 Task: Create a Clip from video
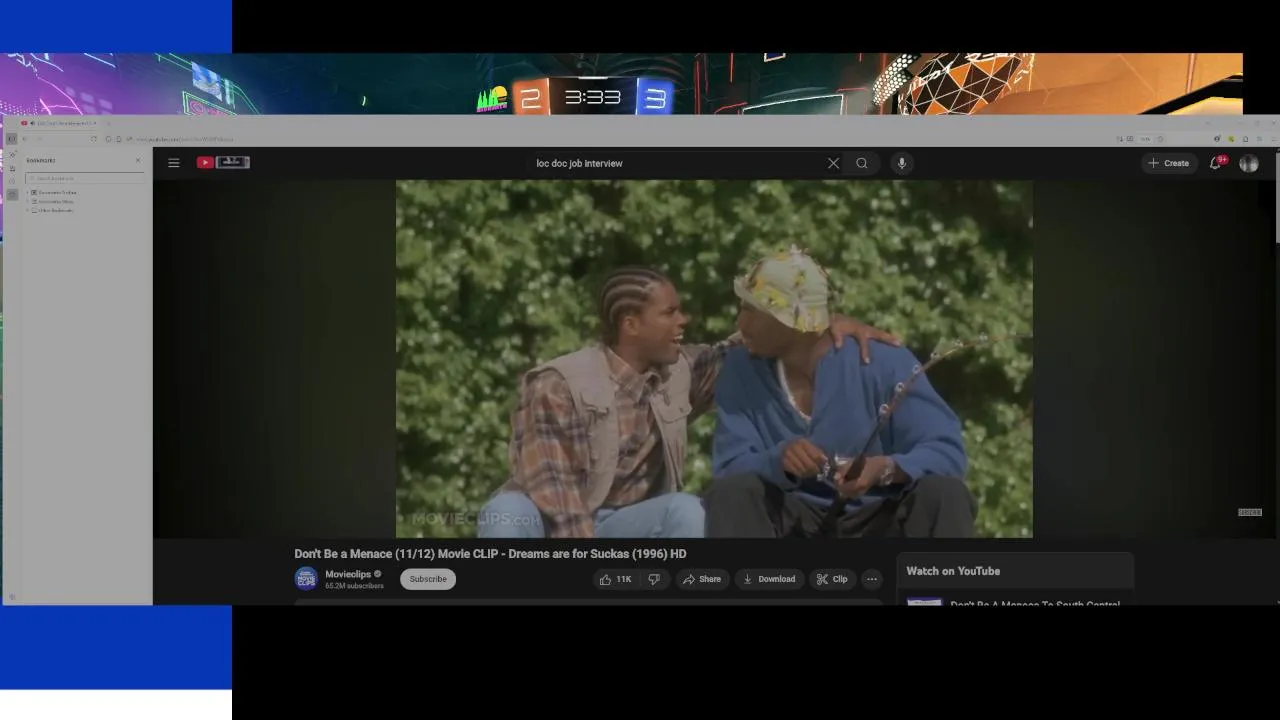832,579
